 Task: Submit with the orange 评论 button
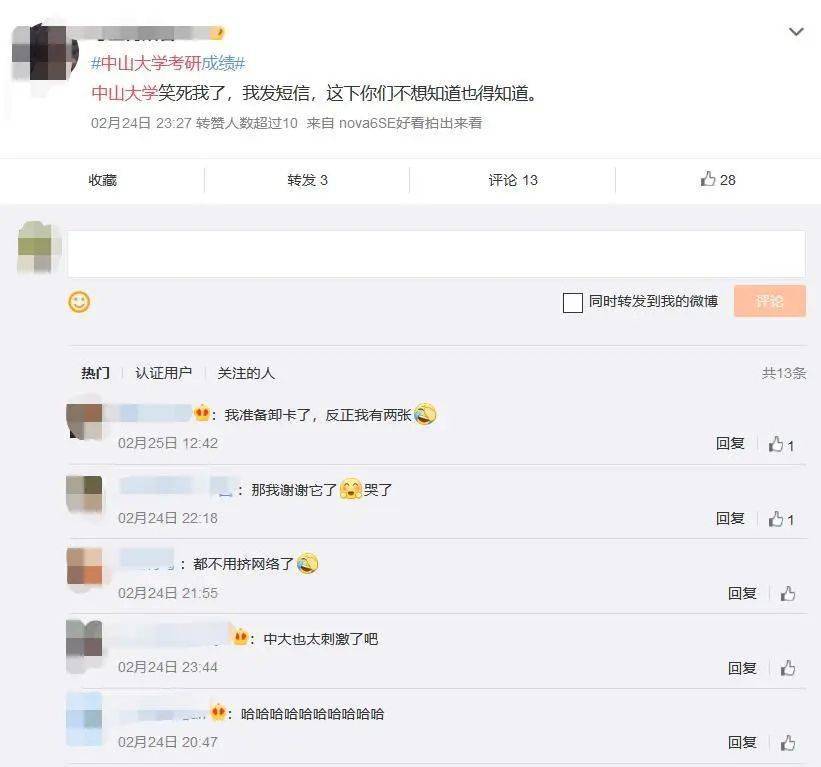point(770,301)
